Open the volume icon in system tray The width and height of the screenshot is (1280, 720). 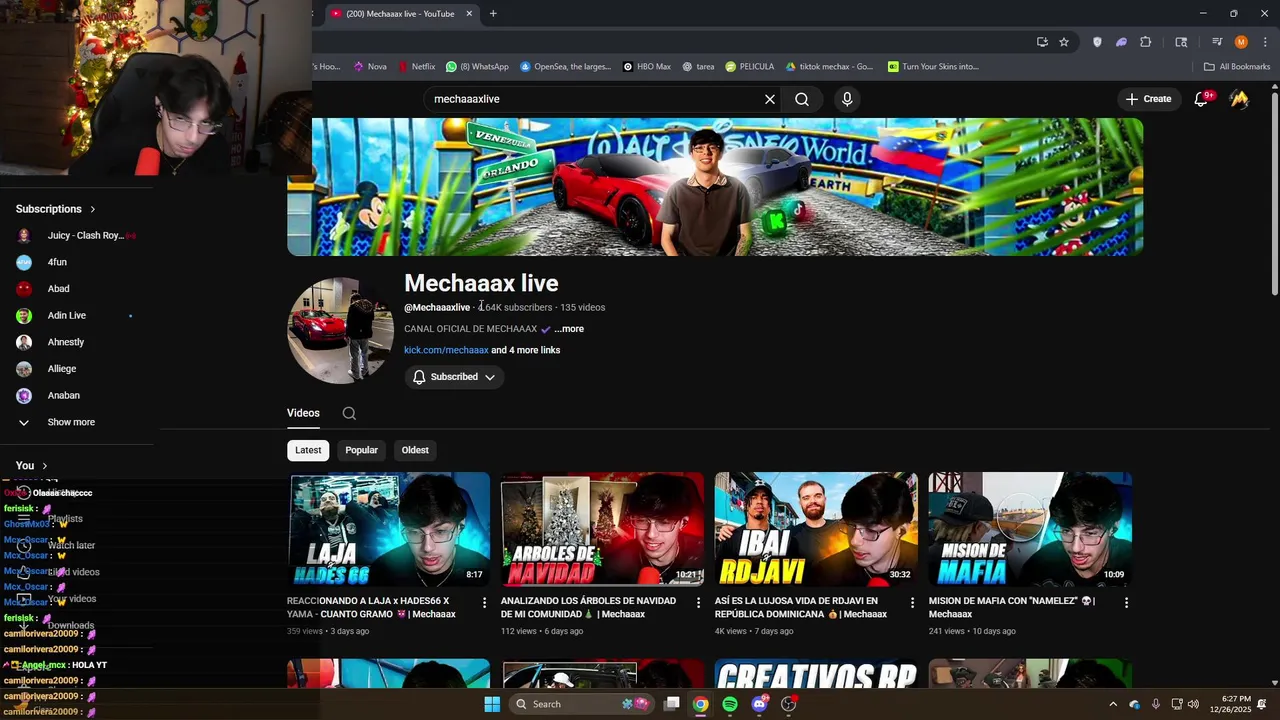click(x=1193, y=704)
